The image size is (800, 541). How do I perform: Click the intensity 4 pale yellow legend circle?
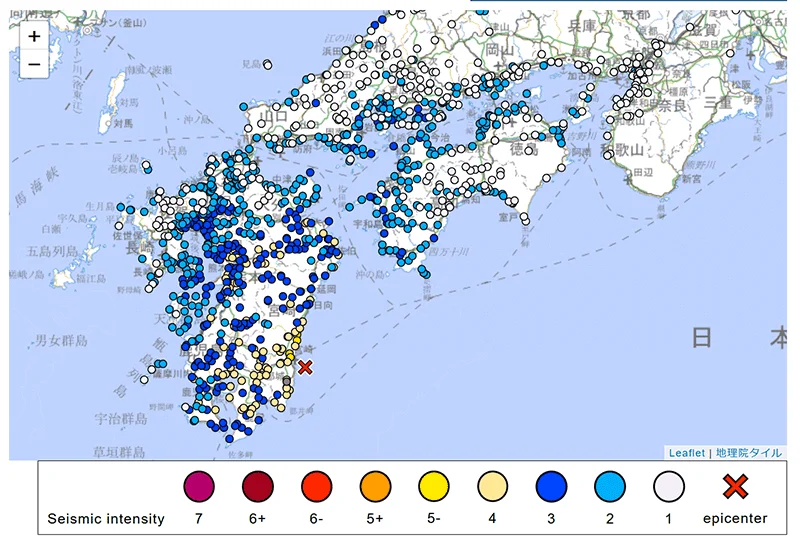click(x=492, y=486)
